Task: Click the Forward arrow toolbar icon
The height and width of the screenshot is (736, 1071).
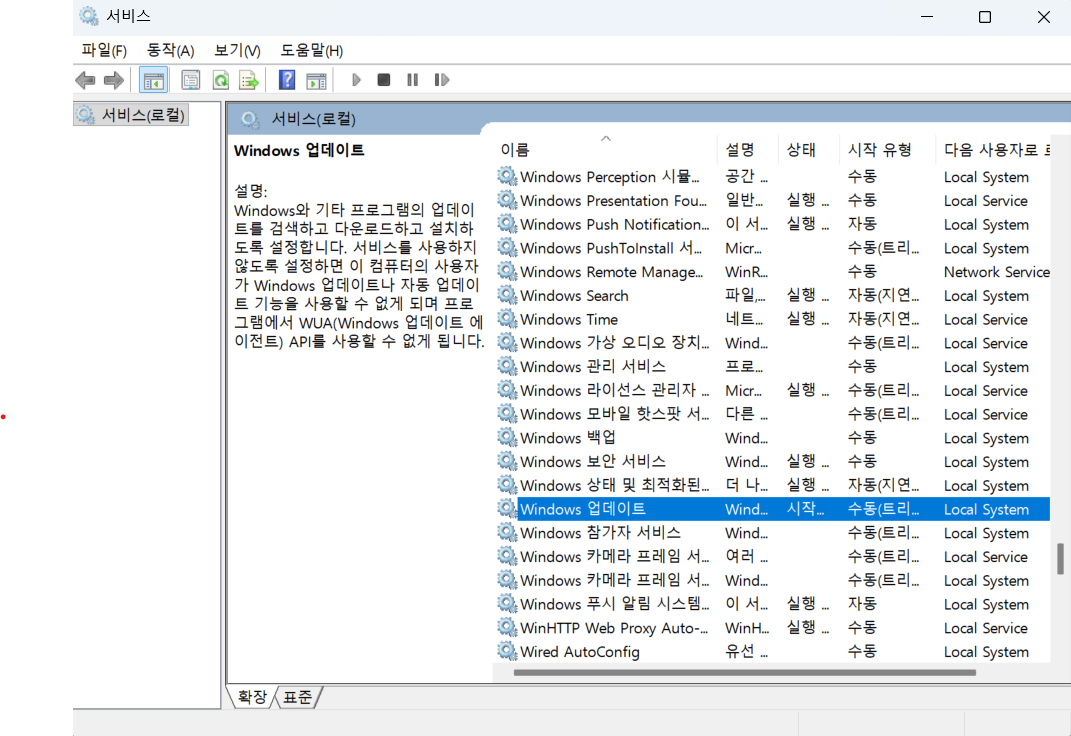Action: pyautogui.click(x=113, y=81)
